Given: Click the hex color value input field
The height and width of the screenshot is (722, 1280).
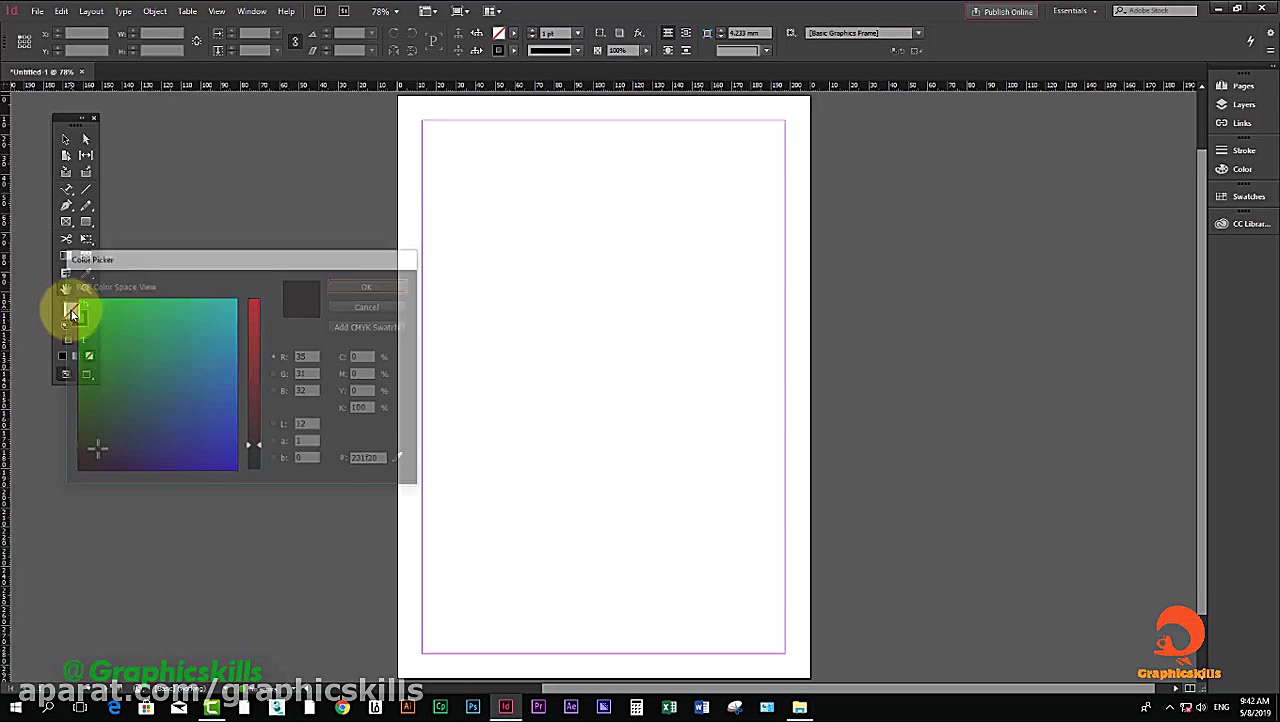Looking at the screenshot, I should [368, 458].
